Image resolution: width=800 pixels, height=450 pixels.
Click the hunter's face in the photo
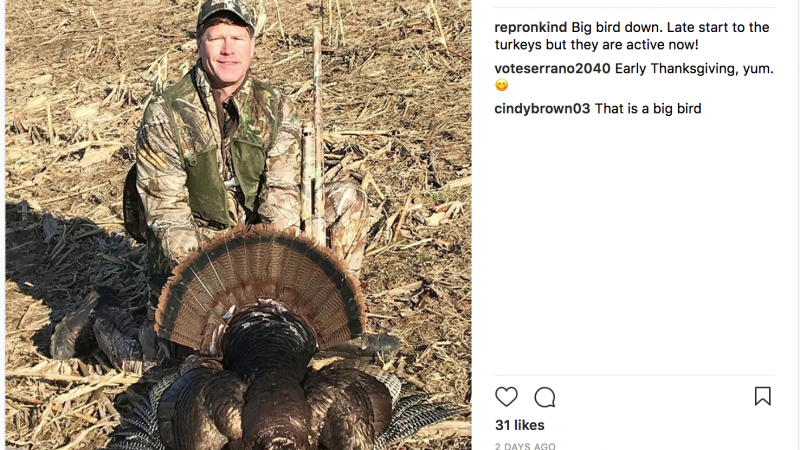(x=224, y=53)
